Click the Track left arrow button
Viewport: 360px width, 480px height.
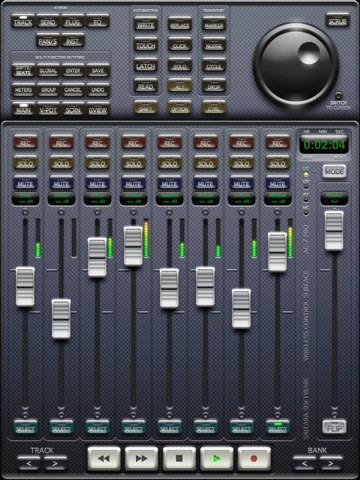[x=29, y=463]
